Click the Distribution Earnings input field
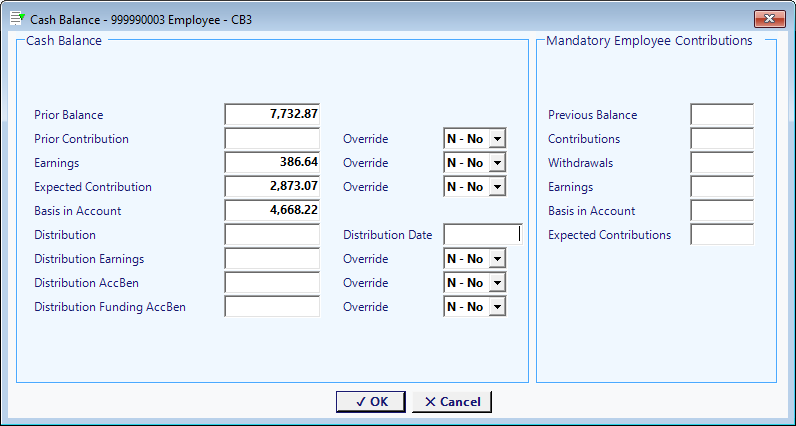Screen dimensions: 796x426 (272, 258)
